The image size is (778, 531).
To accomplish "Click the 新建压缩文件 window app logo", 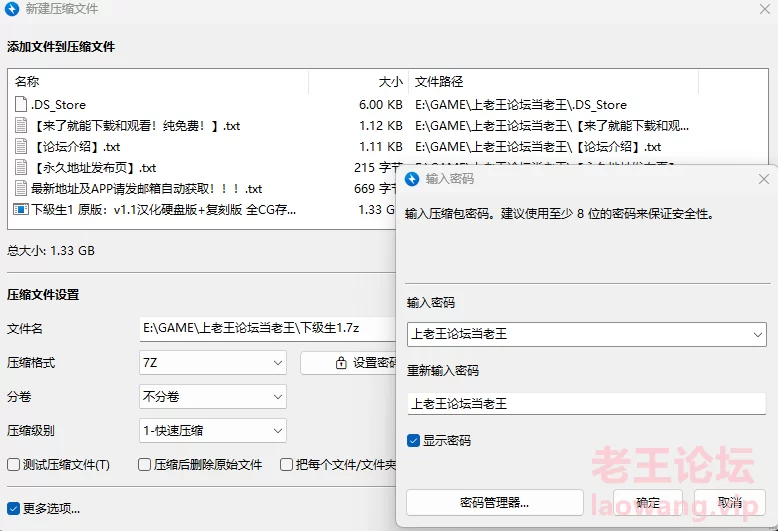I will click(12, 9).
